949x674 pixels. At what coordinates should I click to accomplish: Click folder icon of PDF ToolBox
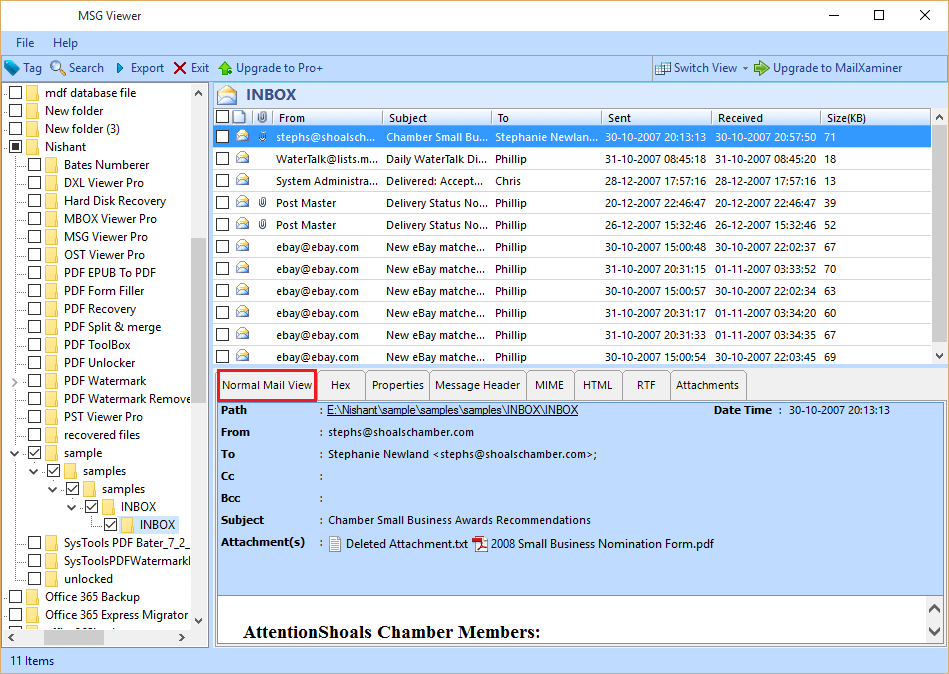(x=52, y=345)
